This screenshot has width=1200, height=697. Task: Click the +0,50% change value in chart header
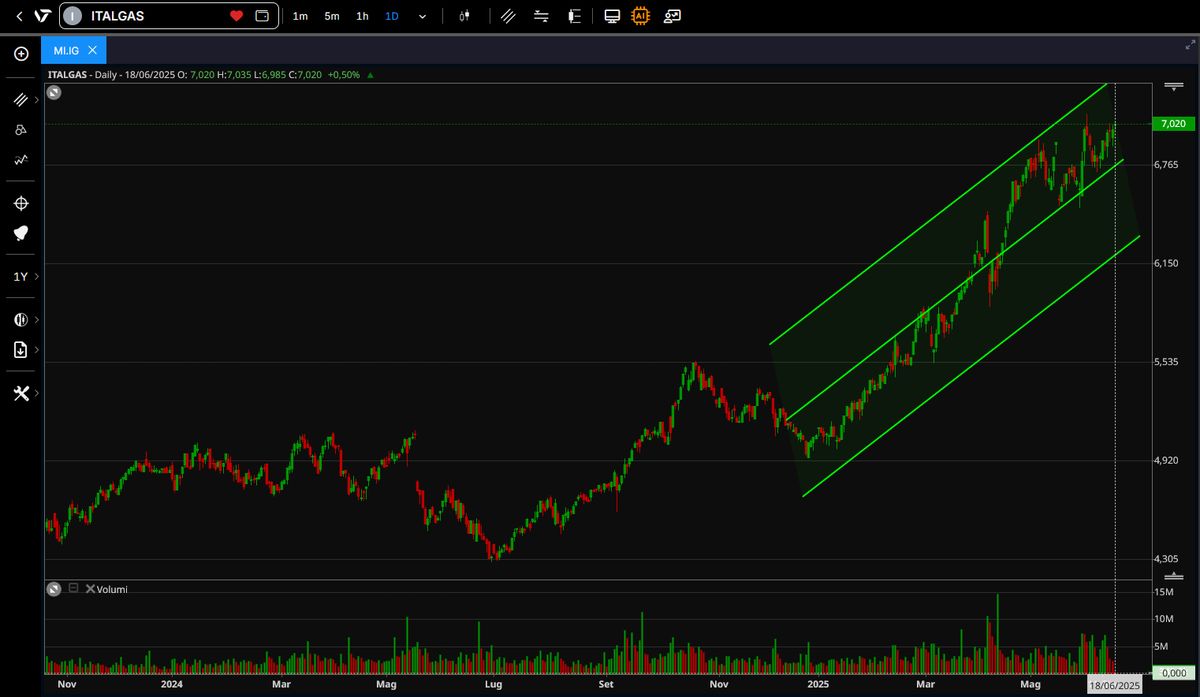(344, 75)
